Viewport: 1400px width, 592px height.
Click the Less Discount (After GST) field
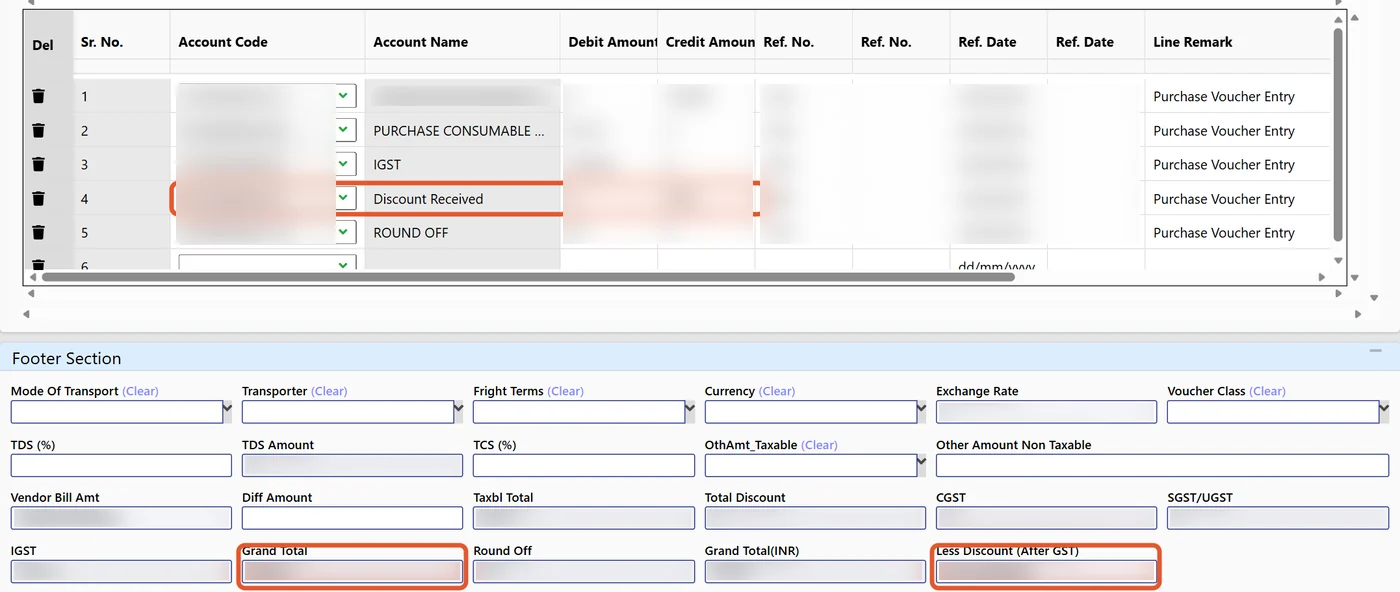pyautogui.click(x=1046, y=572)
